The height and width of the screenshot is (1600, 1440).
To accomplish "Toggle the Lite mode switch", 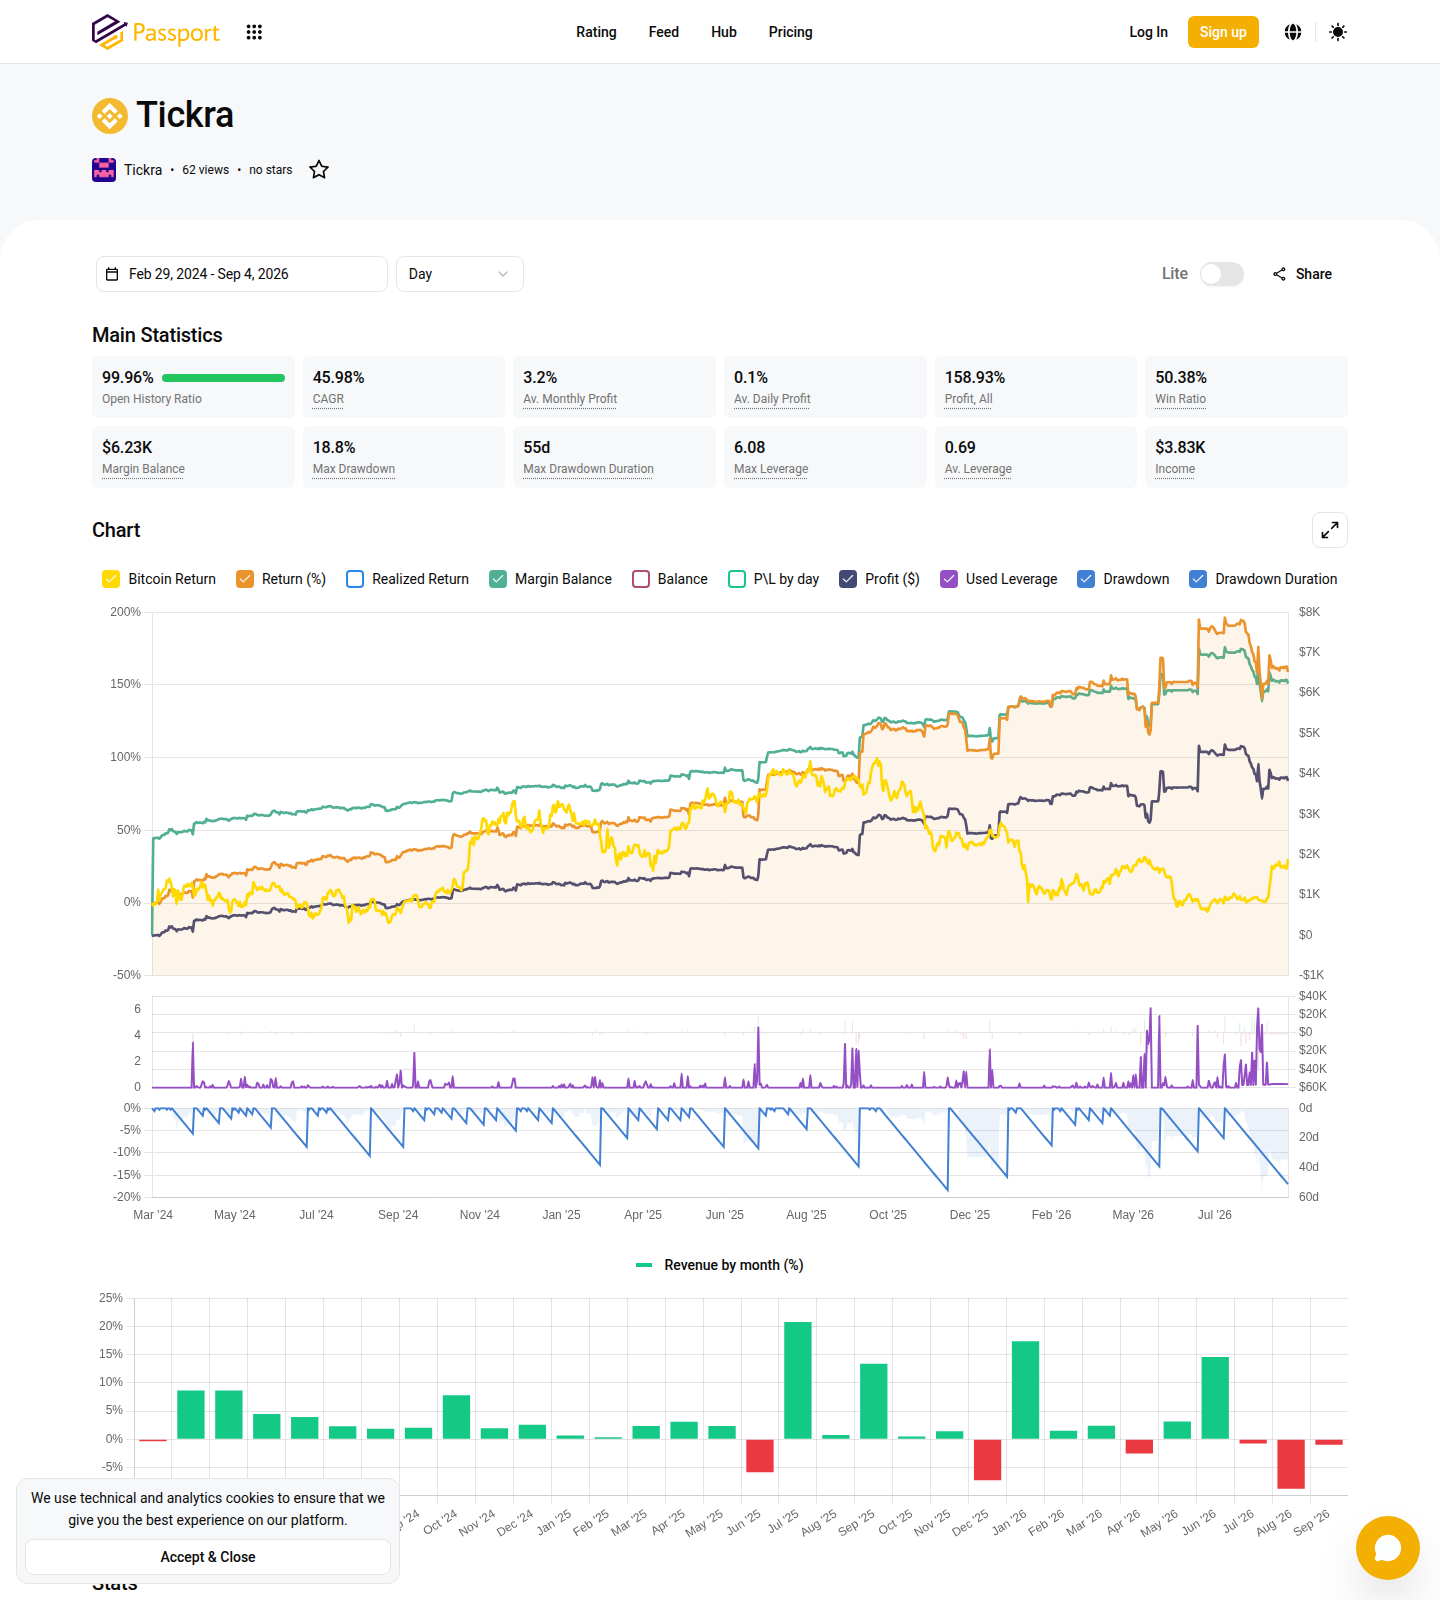I will click(1222, 274).
